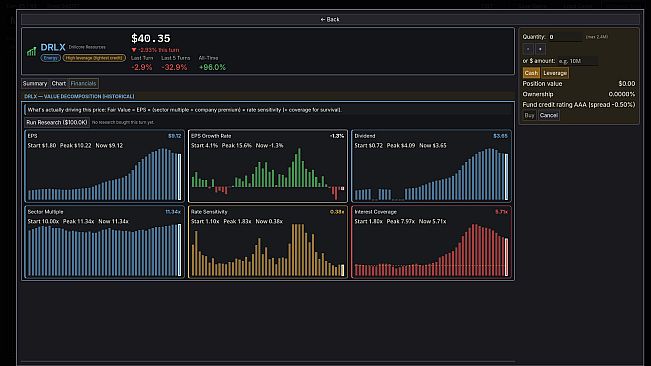Focus the dollar amount input field

click(x=577, y=61)
